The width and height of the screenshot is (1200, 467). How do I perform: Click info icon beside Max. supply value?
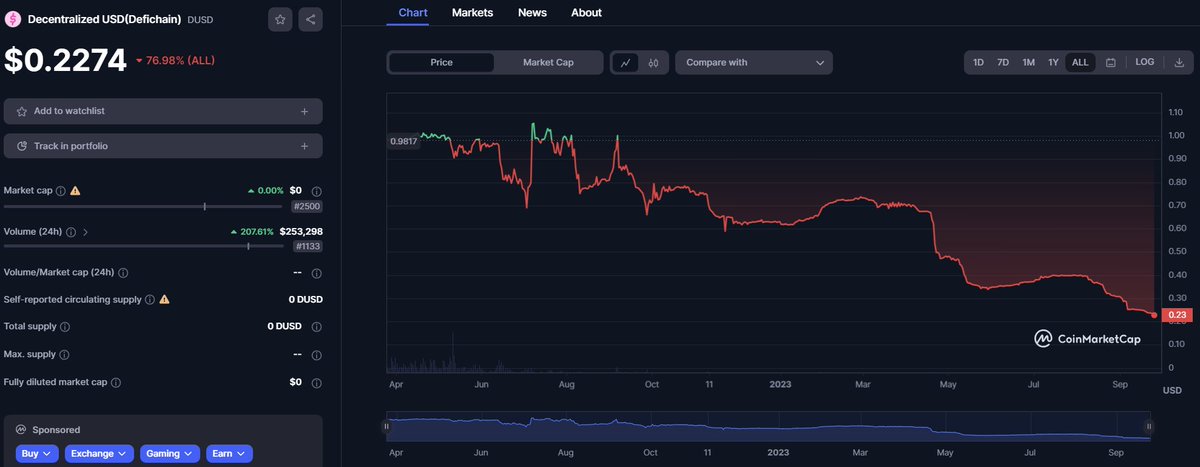pyautogui.click(x=317, y=354)
